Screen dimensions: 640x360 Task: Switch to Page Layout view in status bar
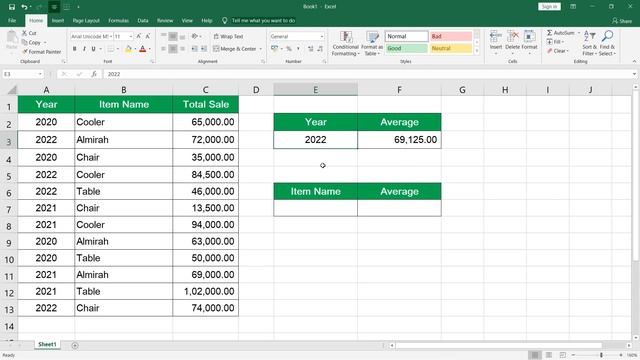click(x=549, y=355)
